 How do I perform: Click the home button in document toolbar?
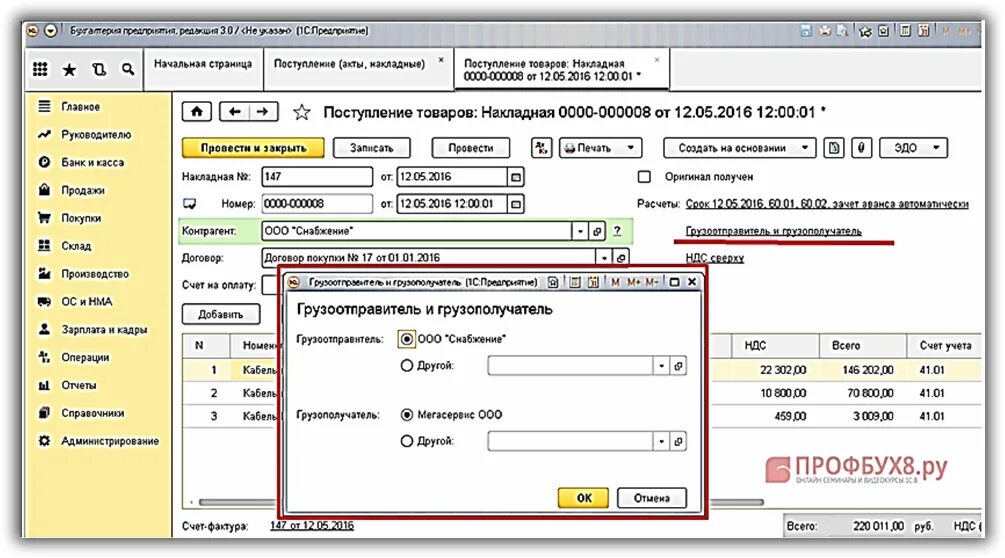(197, 111)
